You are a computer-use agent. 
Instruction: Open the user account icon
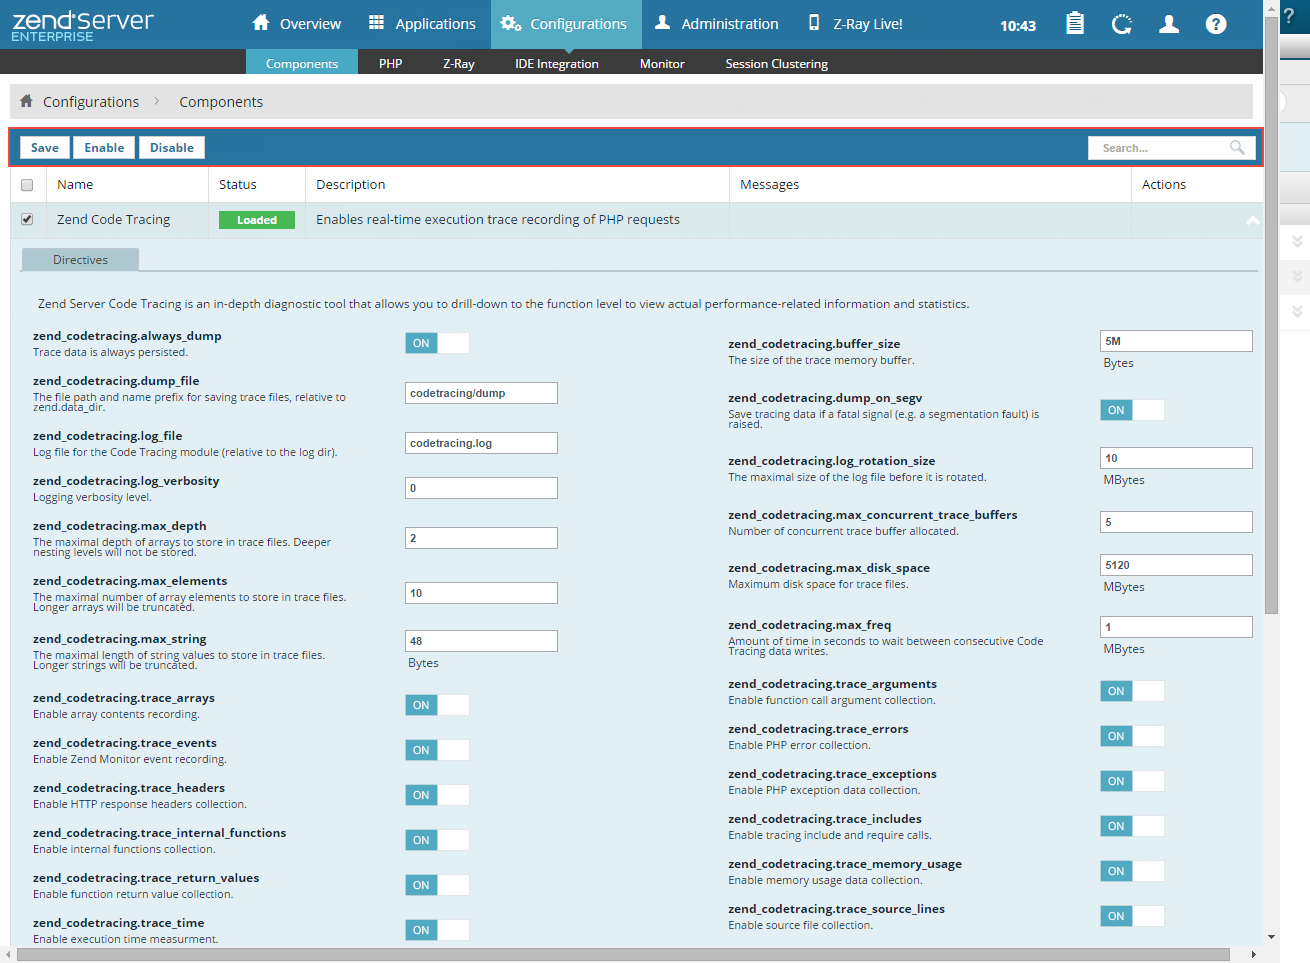click(x=1168, y=24)
